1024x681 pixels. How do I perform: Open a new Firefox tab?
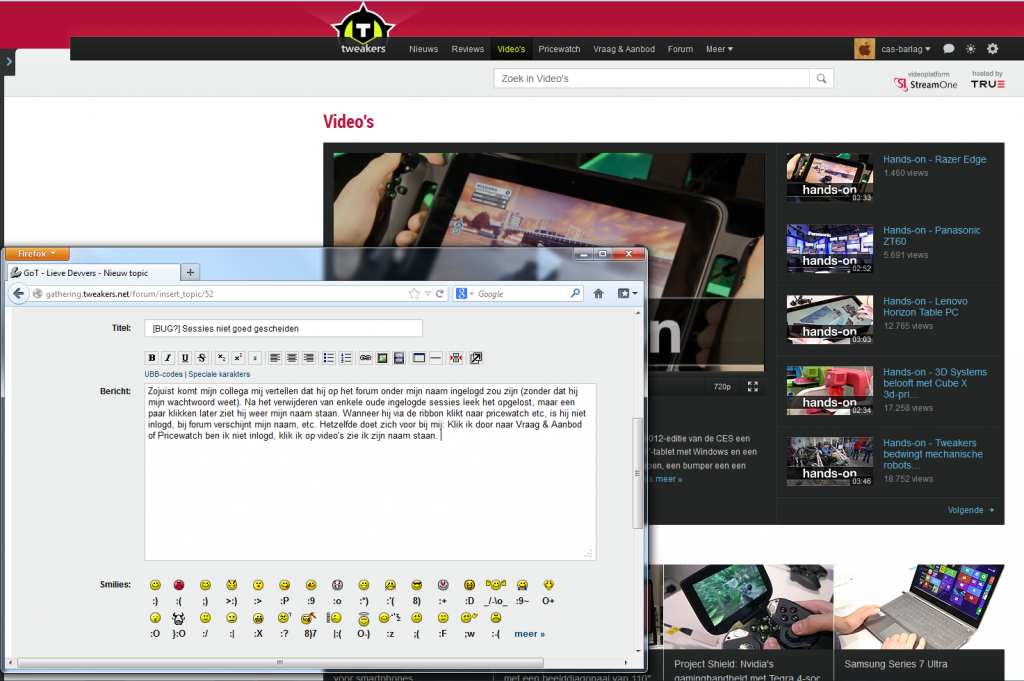click(x=191, y=272)
